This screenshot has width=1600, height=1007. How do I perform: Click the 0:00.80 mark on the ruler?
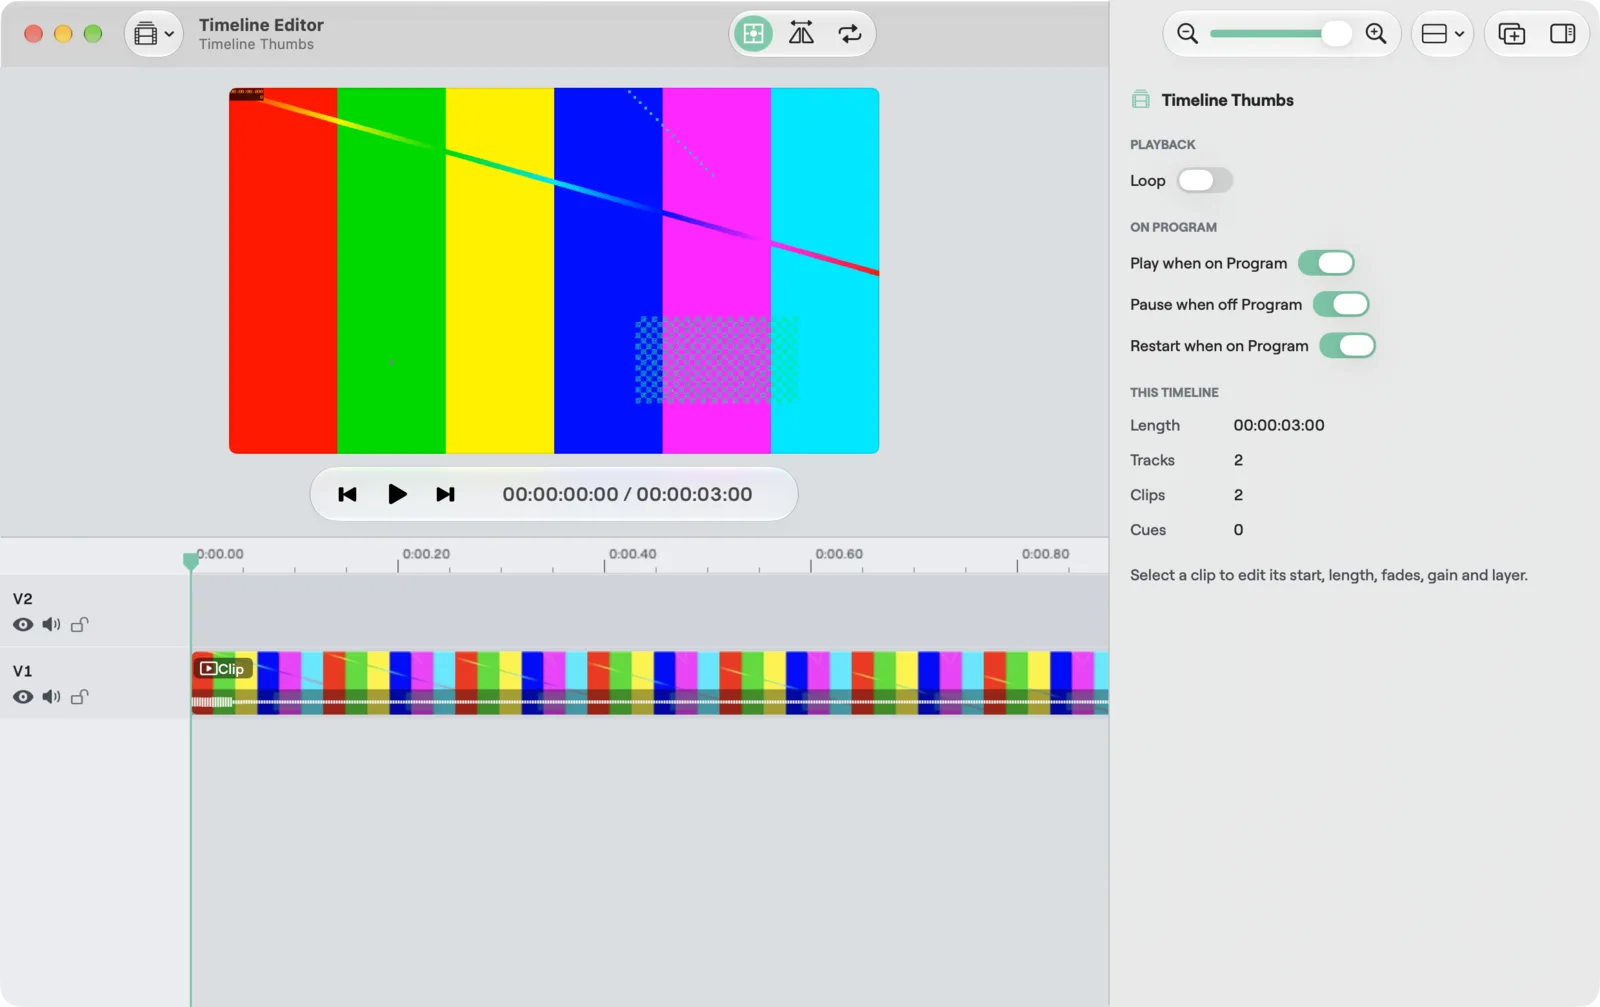click(x=1045, y=554)
